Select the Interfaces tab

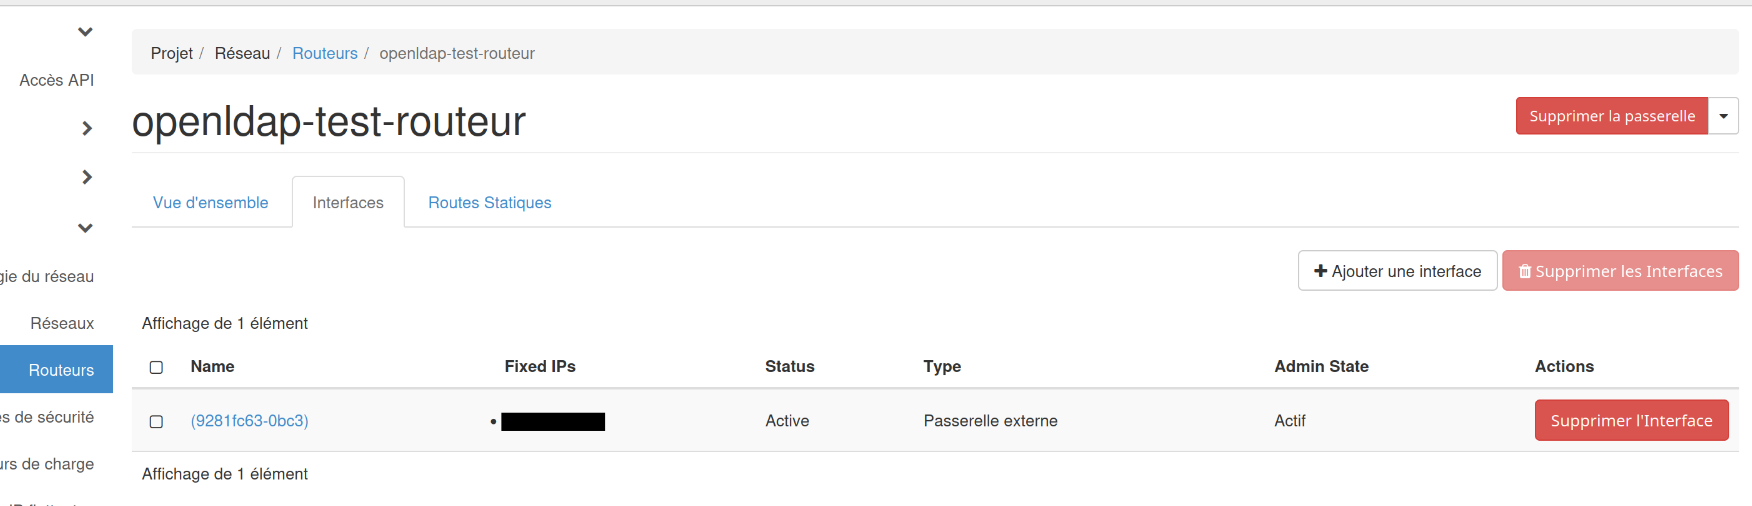(x=348, y=202)
